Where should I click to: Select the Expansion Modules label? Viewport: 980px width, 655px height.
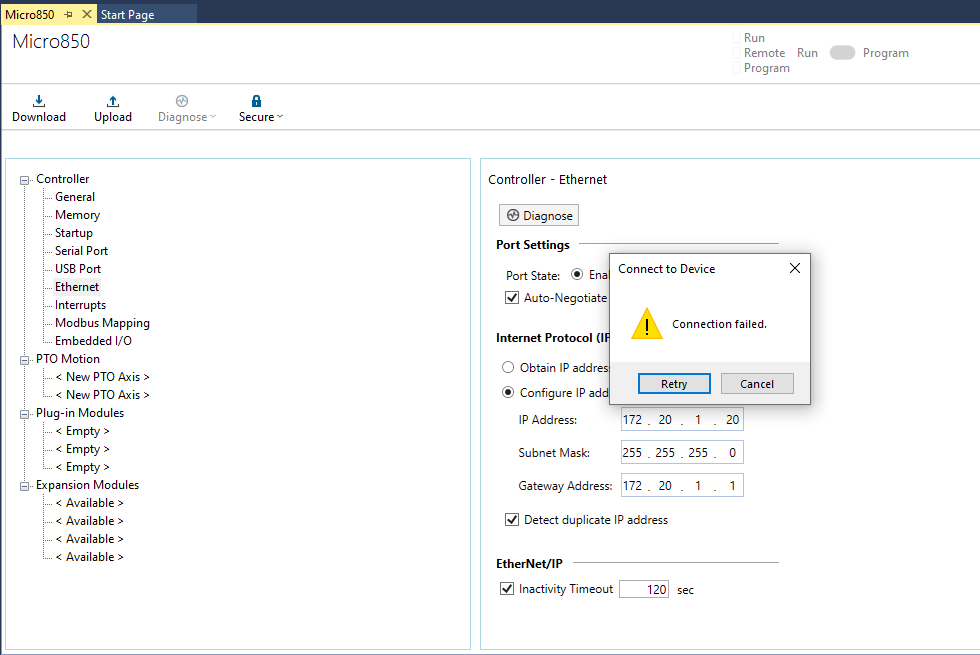tap(88, 485)
